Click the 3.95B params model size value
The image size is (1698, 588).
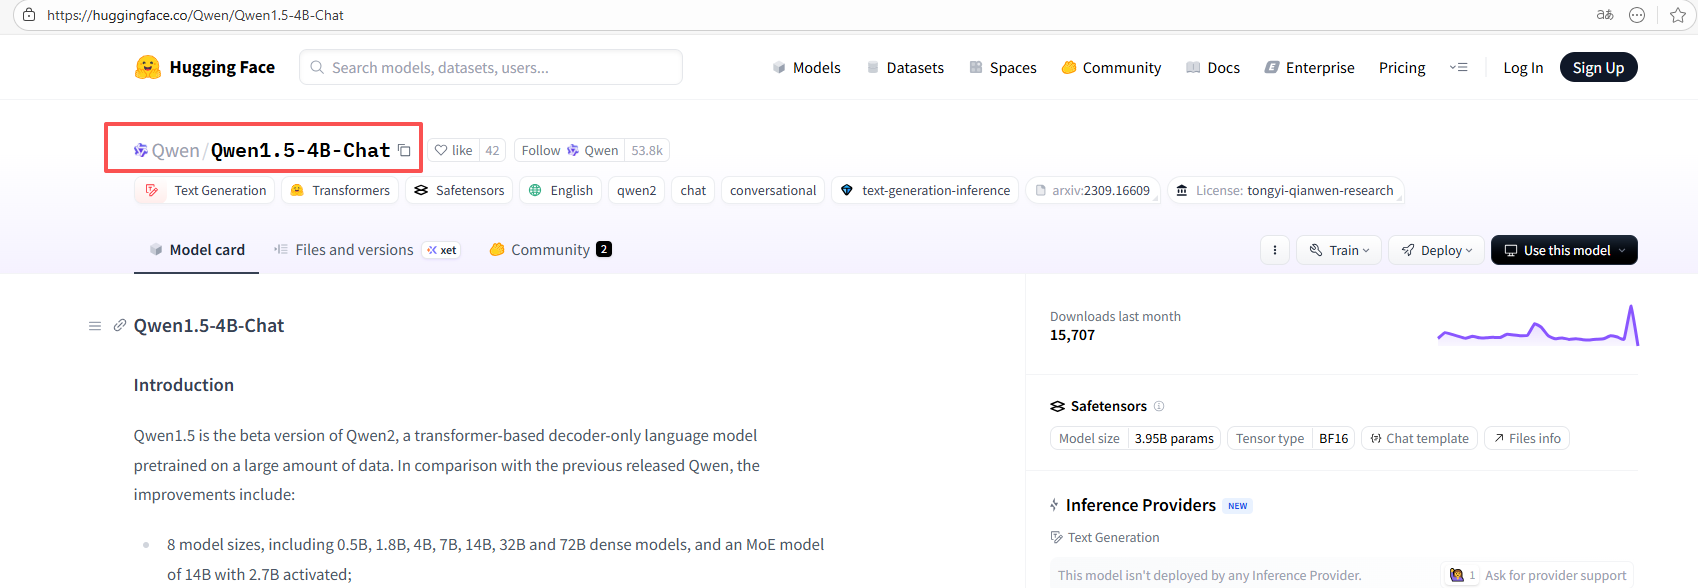[1174, 438]
